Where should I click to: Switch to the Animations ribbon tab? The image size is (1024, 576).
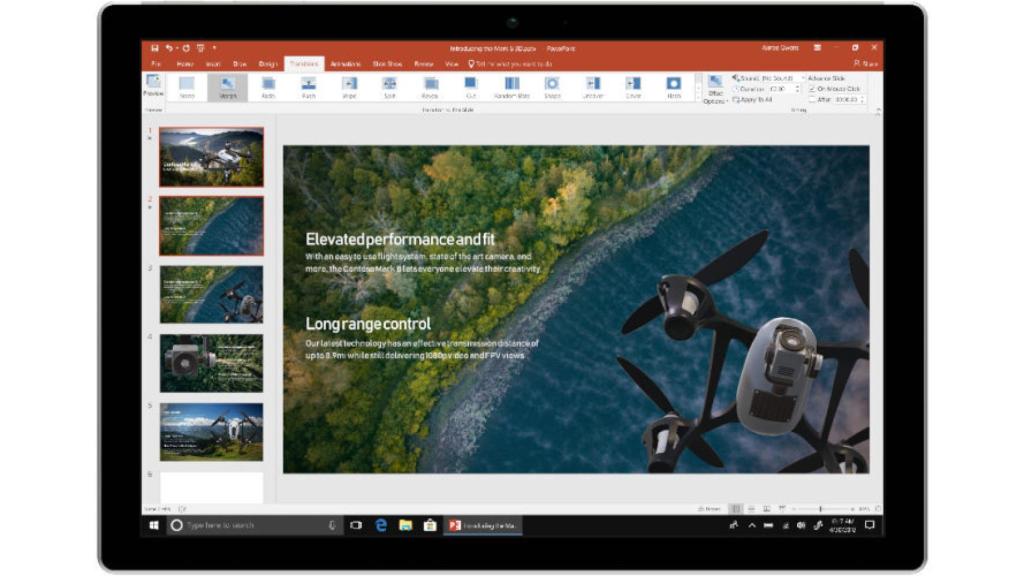344,62
